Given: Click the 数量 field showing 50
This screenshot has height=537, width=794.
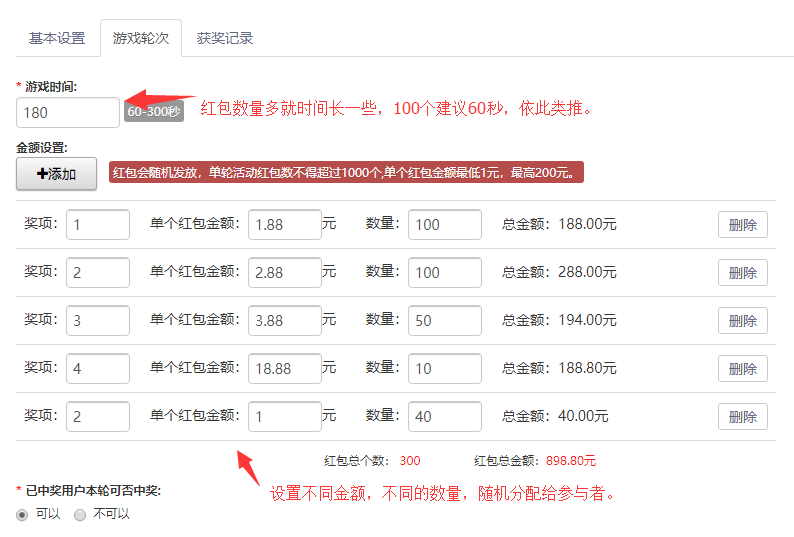Looking at the screenshot, I should click(444, 321).
